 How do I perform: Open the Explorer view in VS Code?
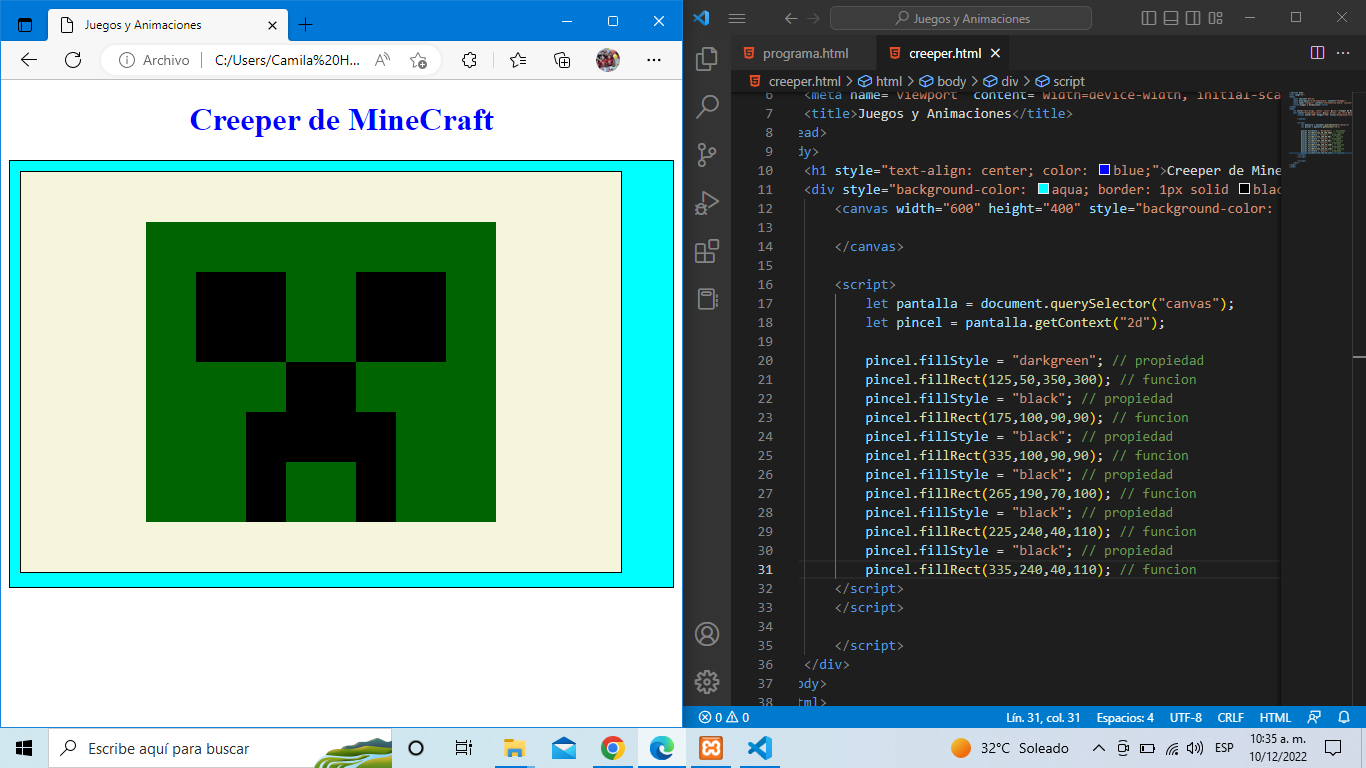pyautogui.click(x=707, y=59)
